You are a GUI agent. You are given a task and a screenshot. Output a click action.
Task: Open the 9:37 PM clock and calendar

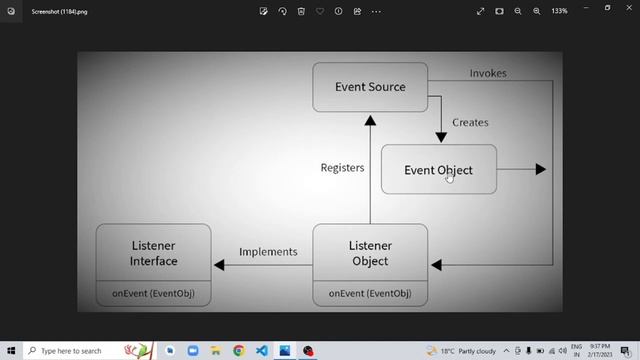pos(600,351)
